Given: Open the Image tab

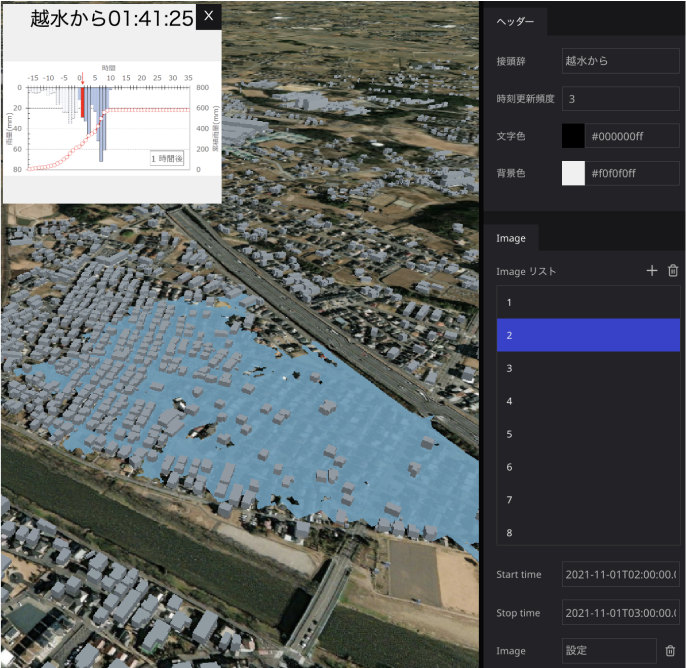Looking at the screenshot, I should (x=511, y=238).
